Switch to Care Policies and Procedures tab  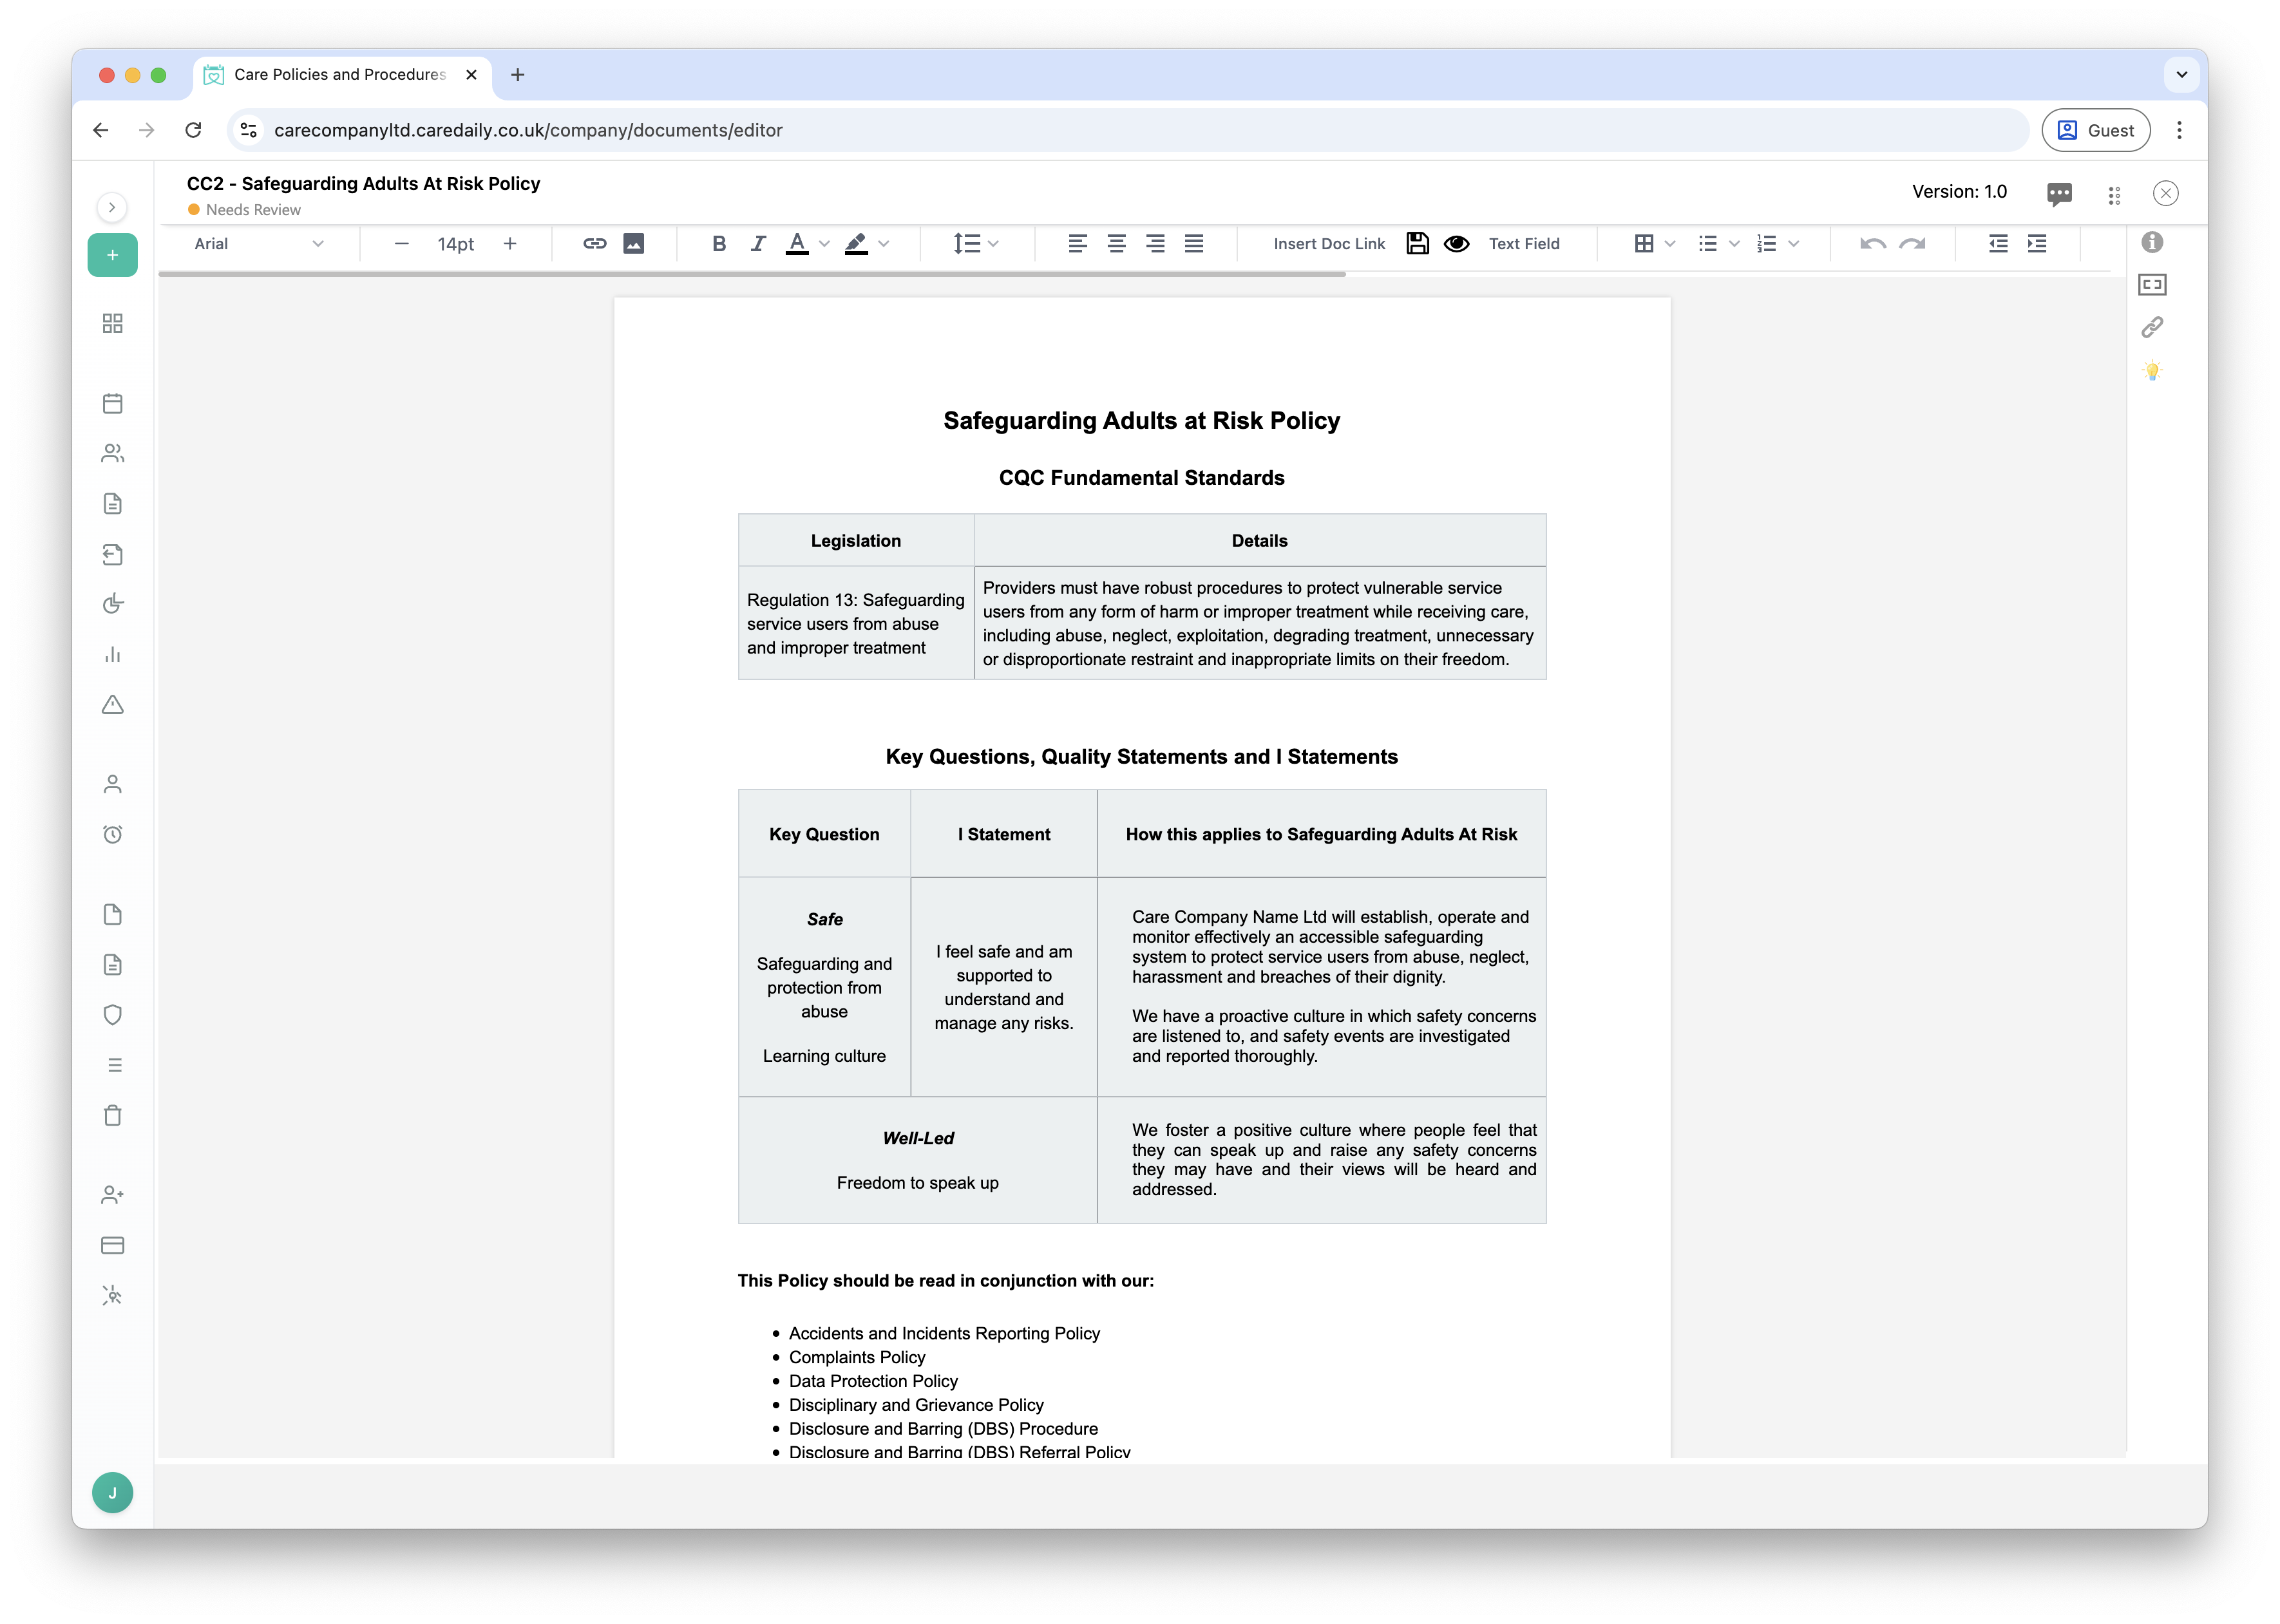pyautogui.click(x=341, y=74)
